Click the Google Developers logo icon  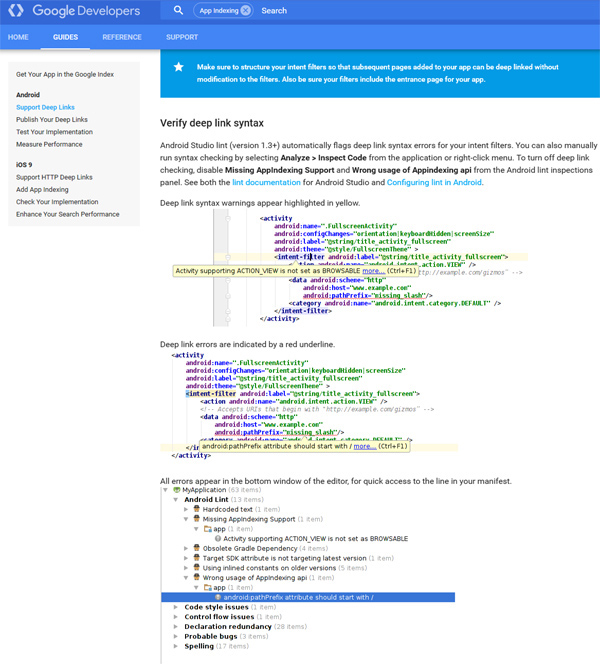pos(19,11)
